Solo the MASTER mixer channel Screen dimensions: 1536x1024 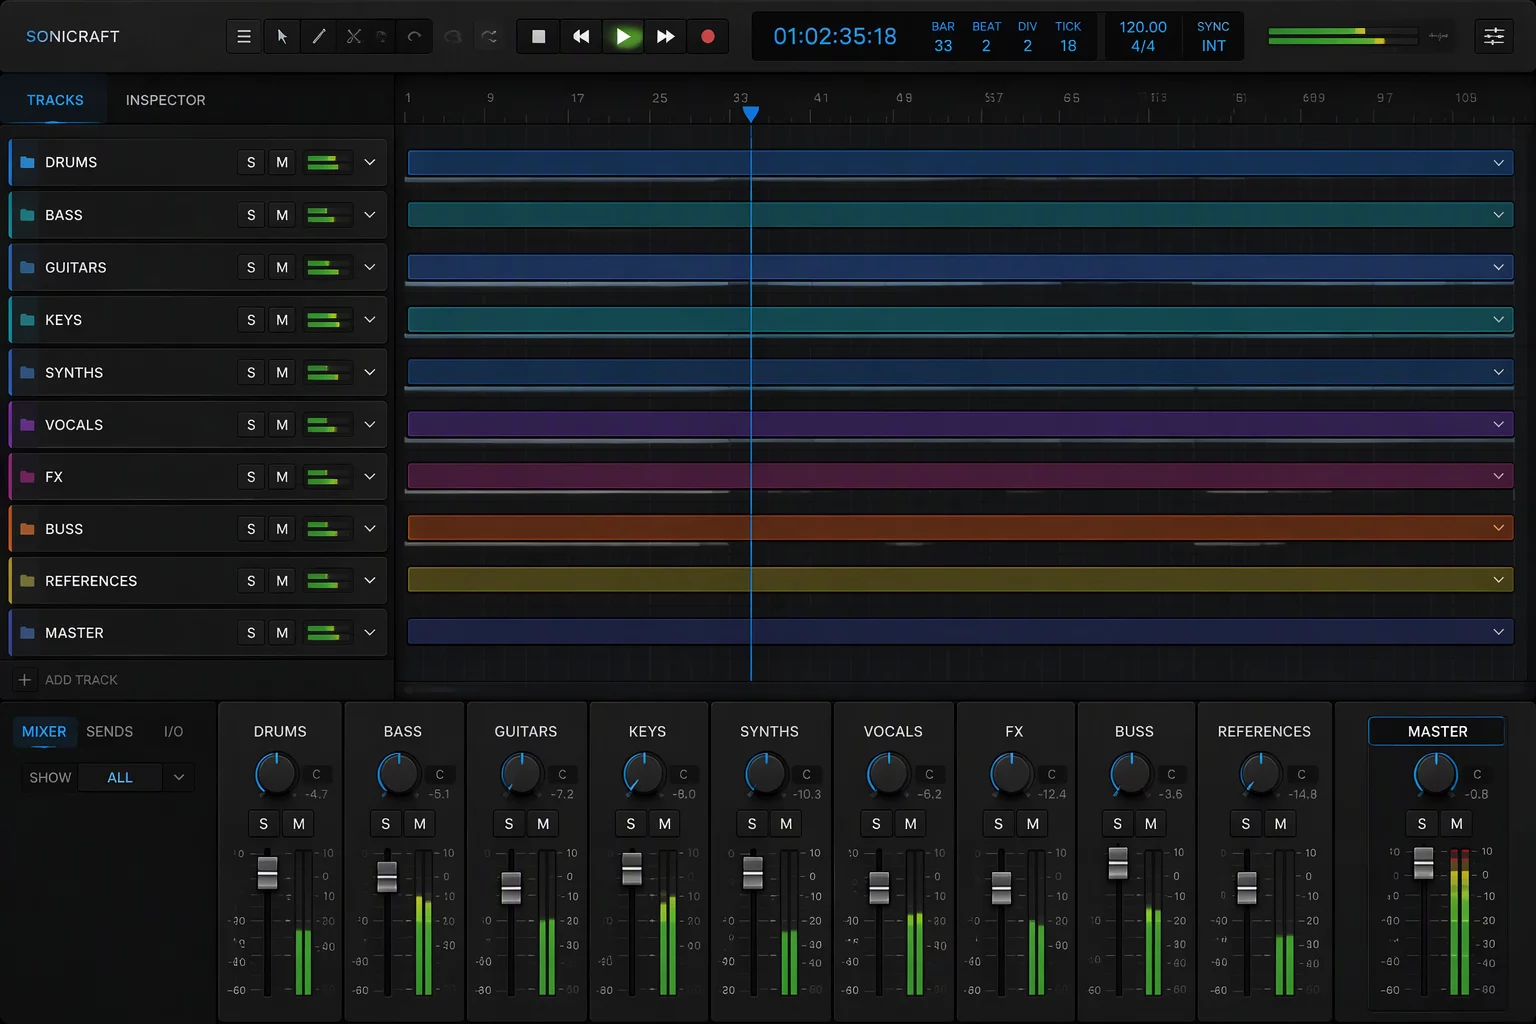click(x=1422, y=824)
